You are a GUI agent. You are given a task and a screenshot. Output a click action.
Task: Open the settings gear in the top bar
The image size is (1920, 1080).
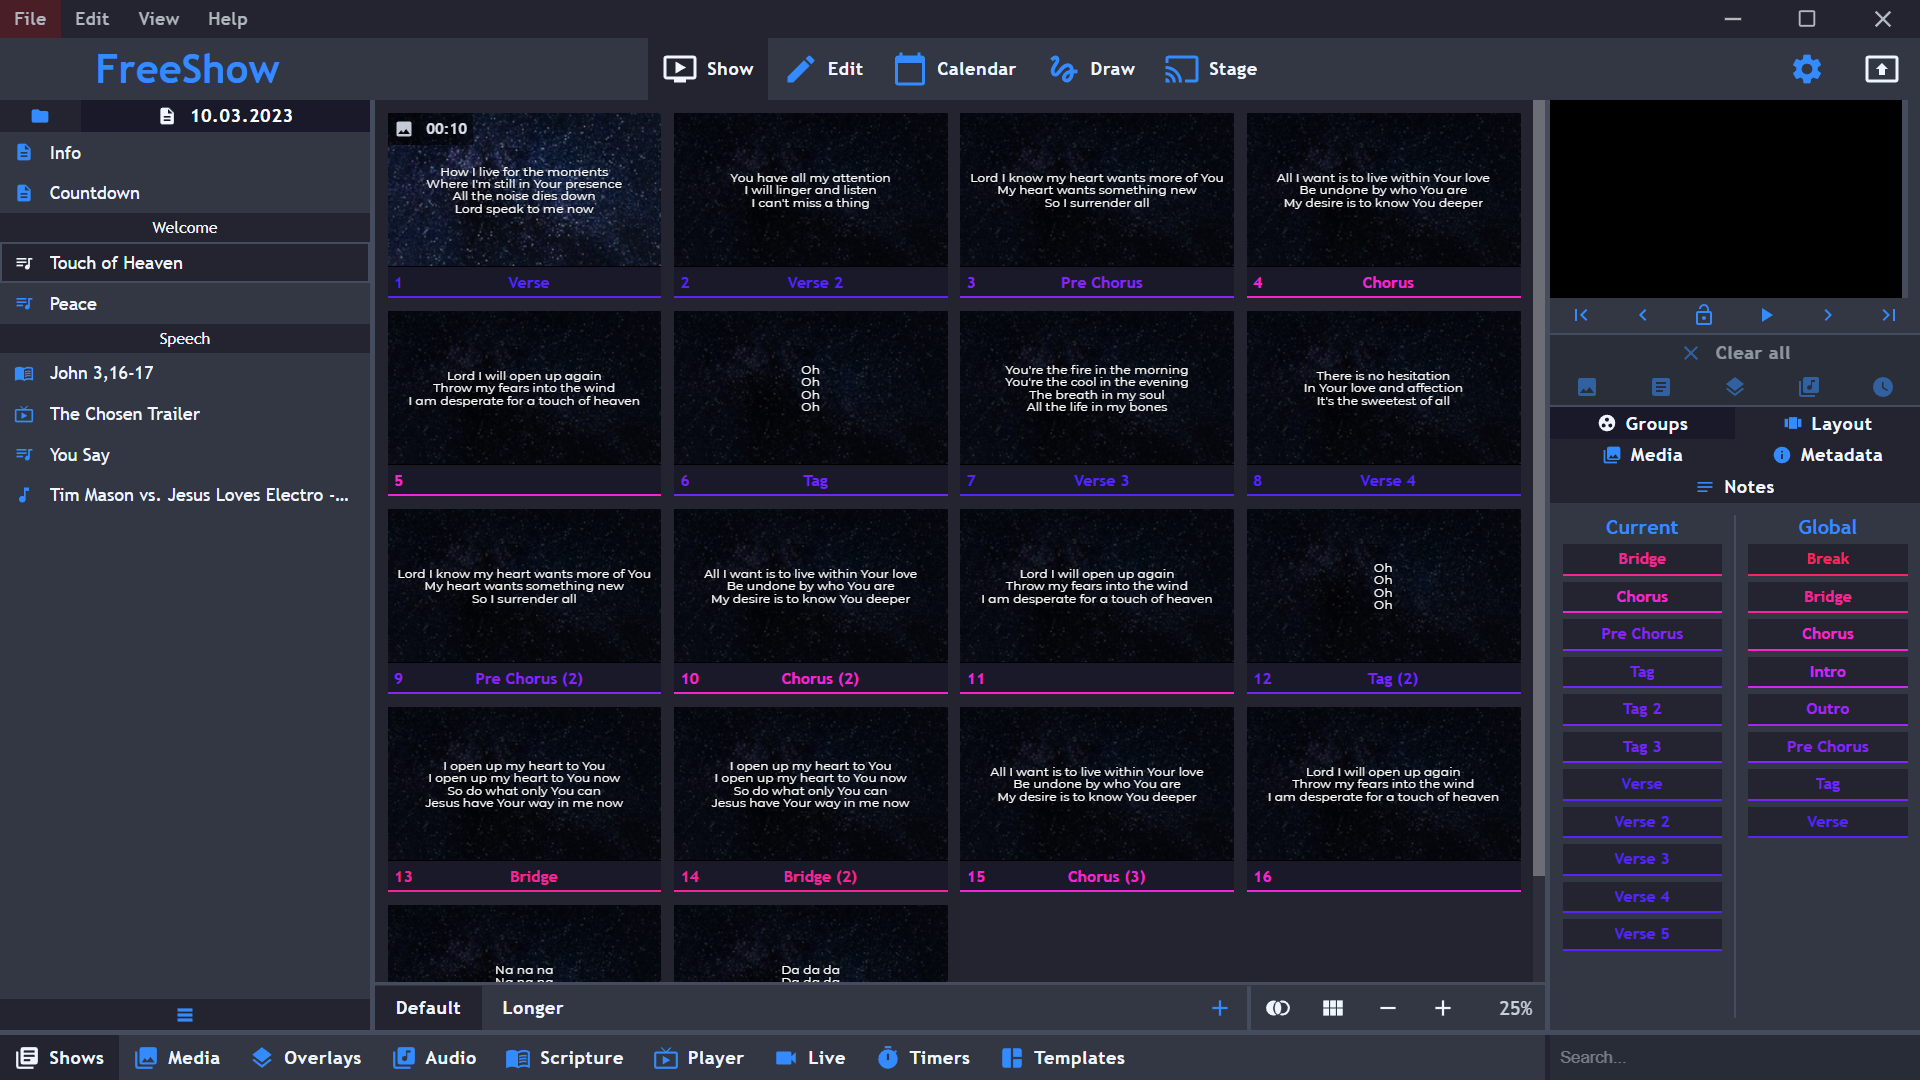point(1807,69)
